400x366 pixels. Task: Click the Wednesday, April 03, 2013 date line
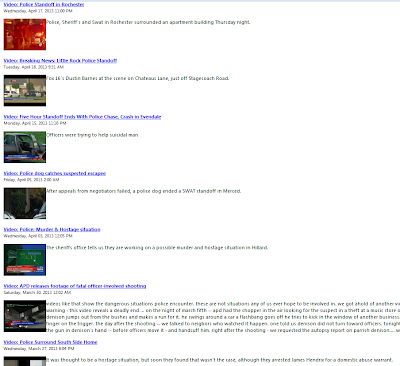coord(38,236)
